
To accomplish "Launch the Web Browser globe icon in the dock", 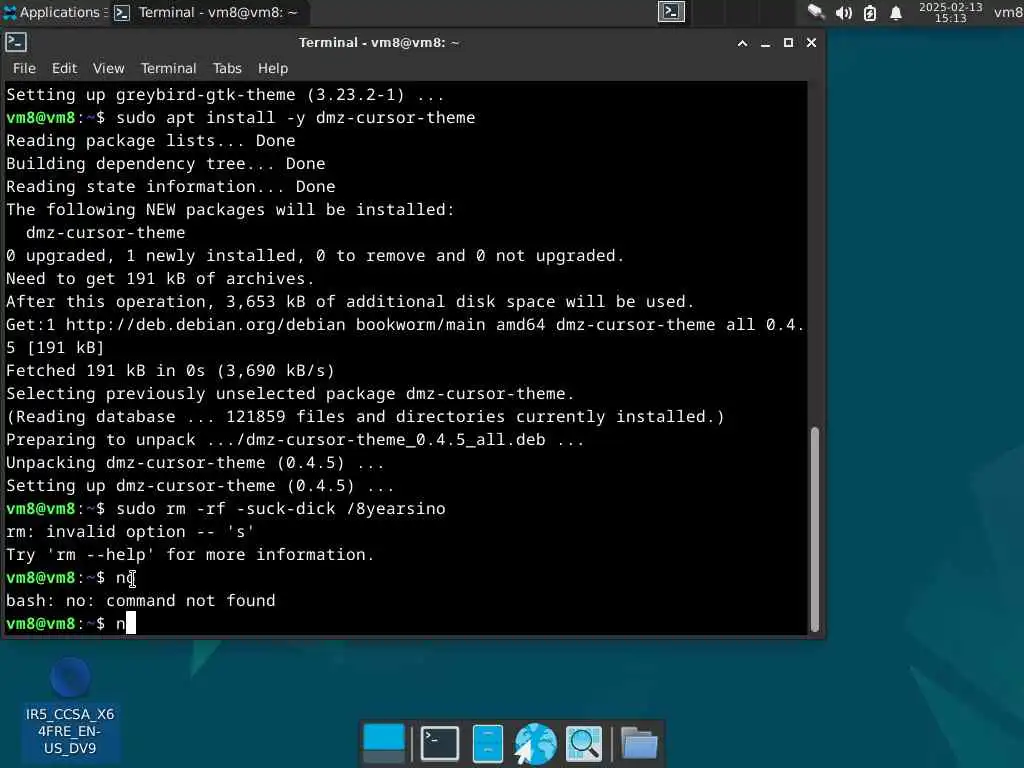I will (536, 743).
